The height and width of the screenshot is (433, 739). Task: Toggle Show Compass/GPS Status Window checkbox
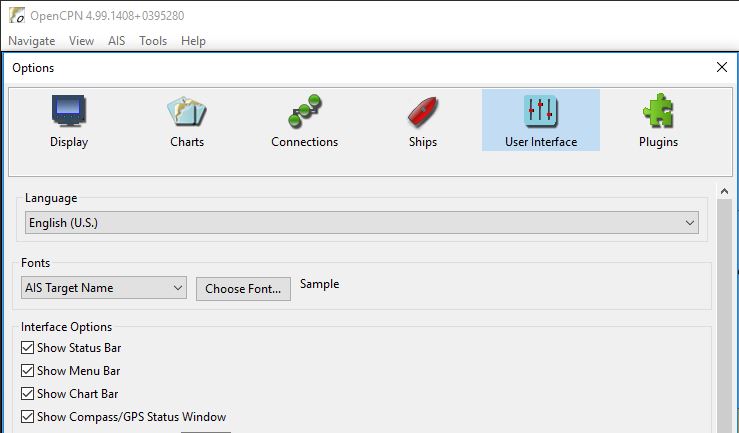(27, 417)
